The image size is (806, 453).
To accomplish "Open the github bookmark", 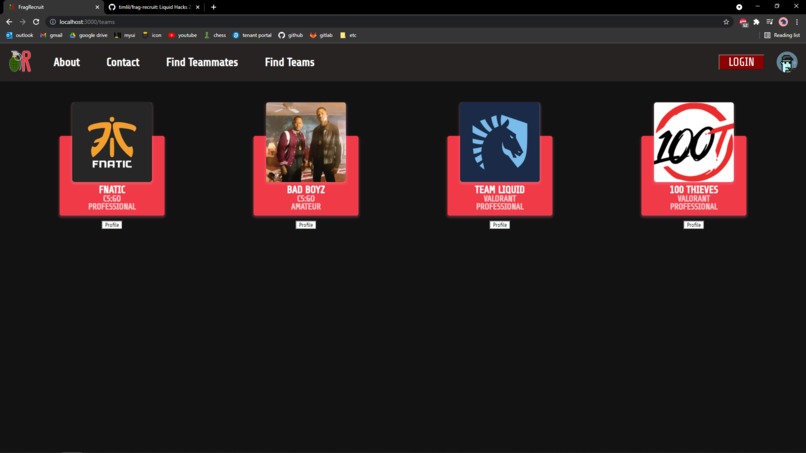I will coord(291,35).
